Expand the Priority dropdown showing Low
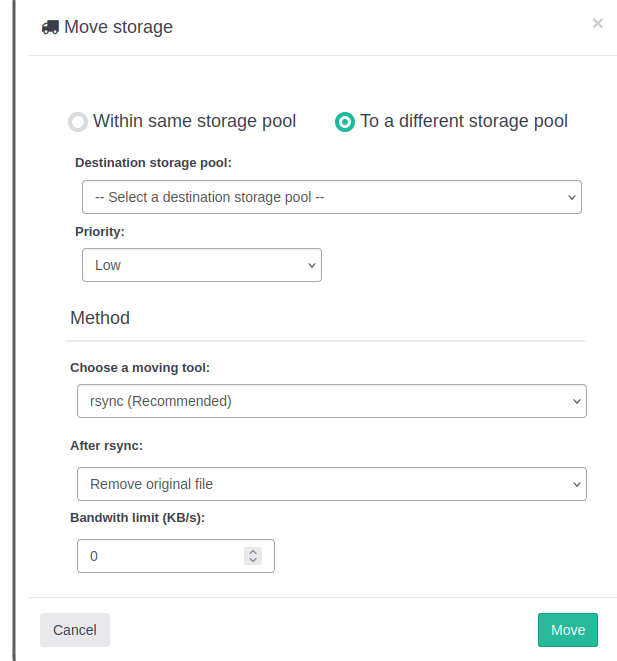This screenshot has width=617, height=661. click(201, 265)
